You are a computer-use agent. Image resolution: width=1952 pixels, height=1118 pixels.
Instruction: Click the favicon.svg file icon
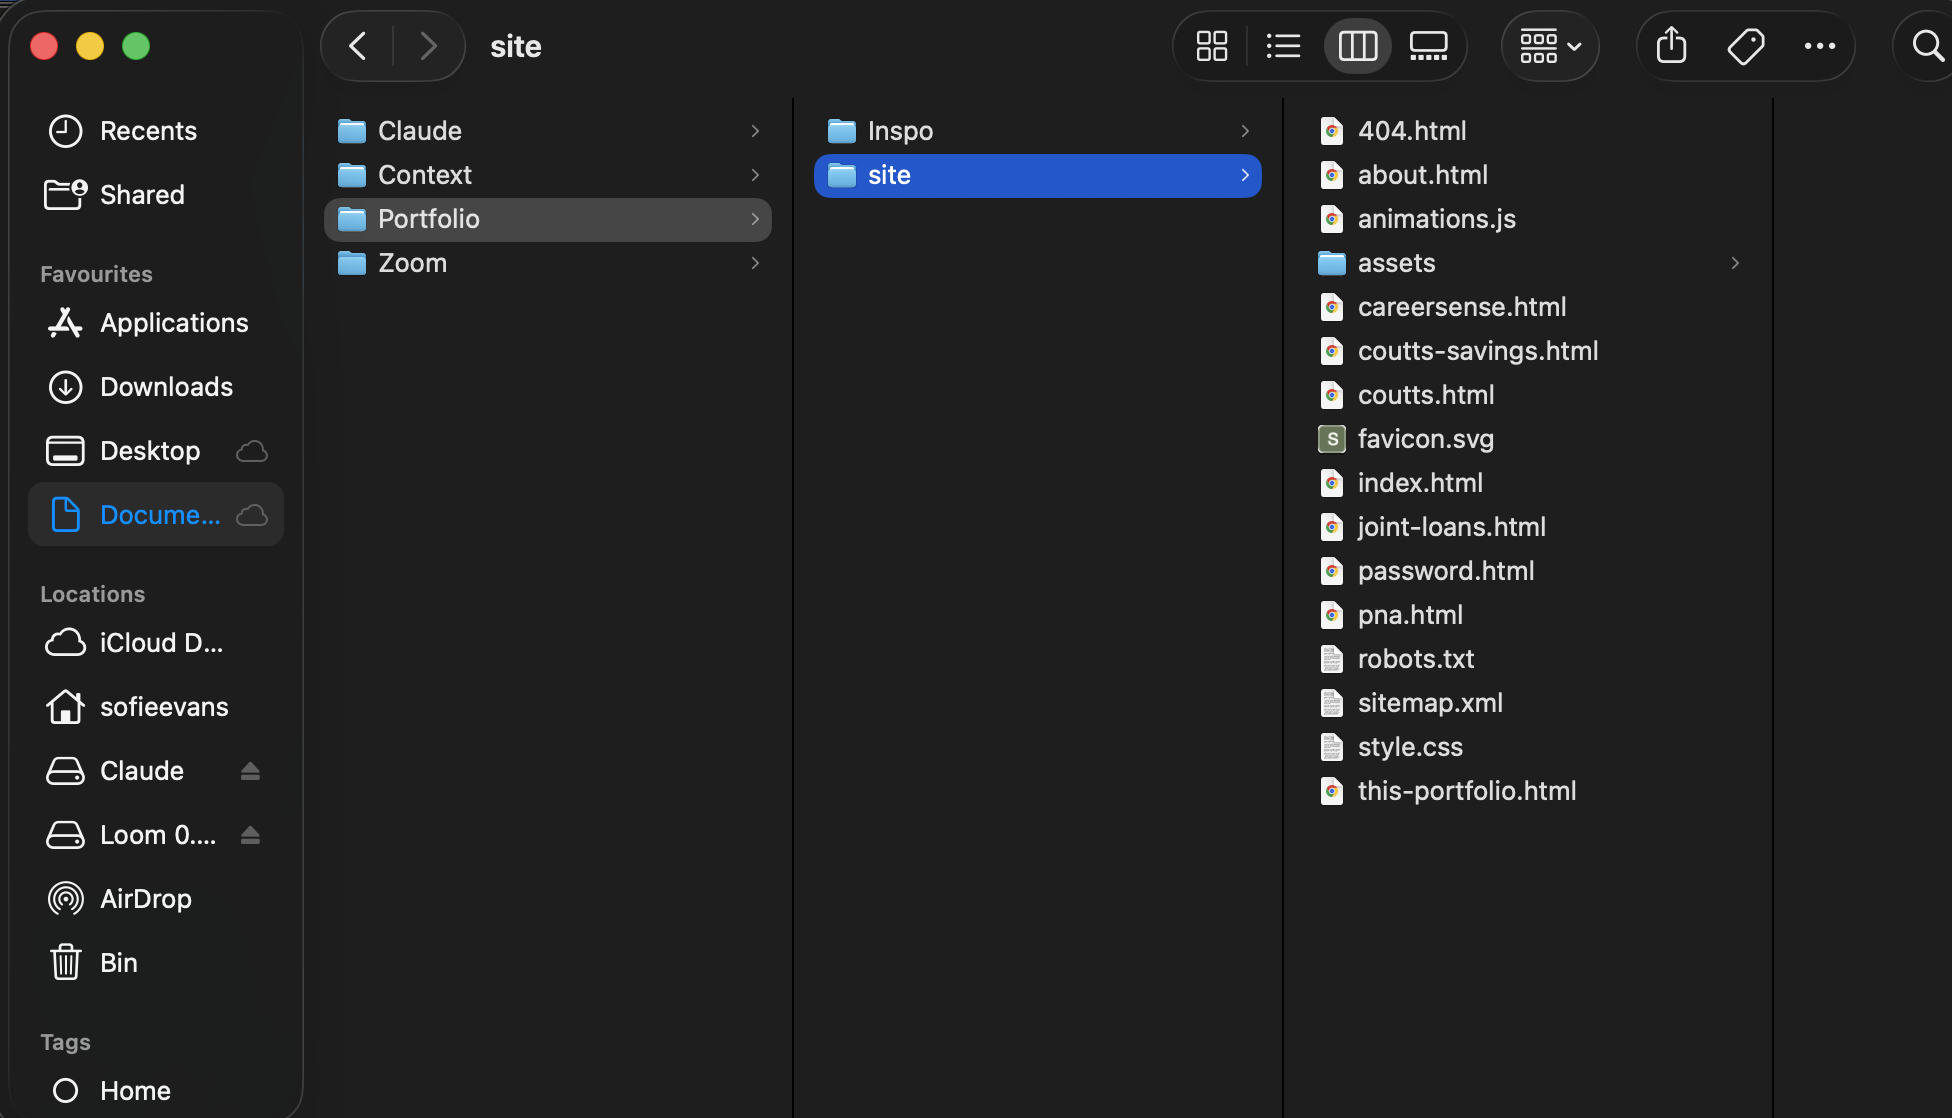[x=1331, y=439]
